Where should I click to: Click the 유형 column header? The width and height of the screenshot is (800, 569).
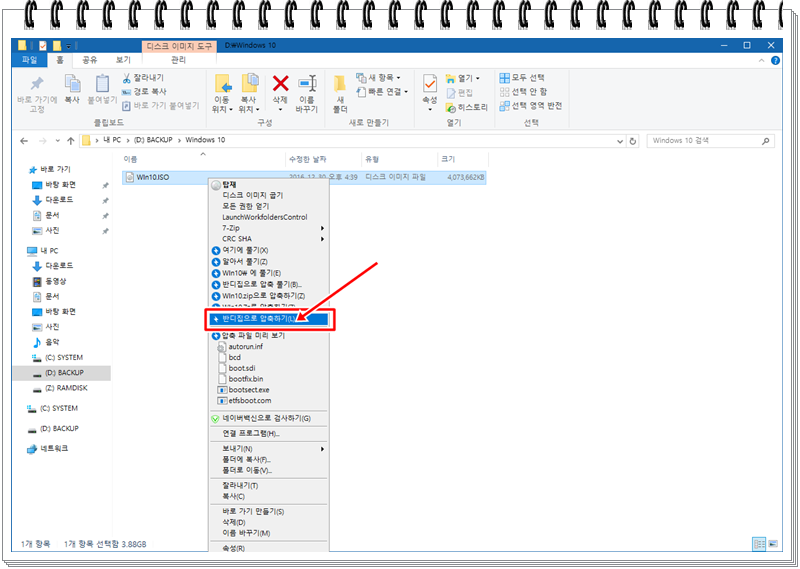[399, 159]
